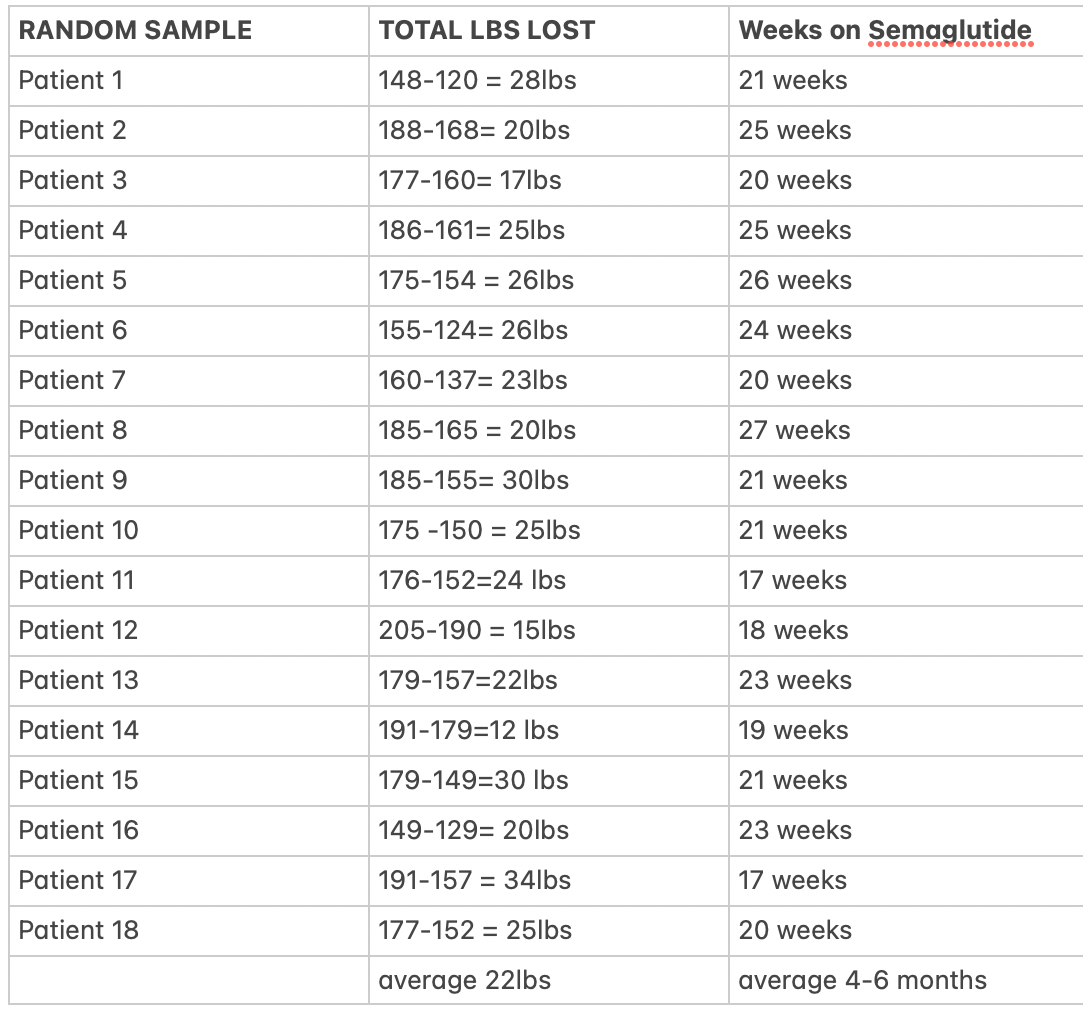
Task: Select the TOTAL LBS LOST header cell
Action: coord(486,30)
